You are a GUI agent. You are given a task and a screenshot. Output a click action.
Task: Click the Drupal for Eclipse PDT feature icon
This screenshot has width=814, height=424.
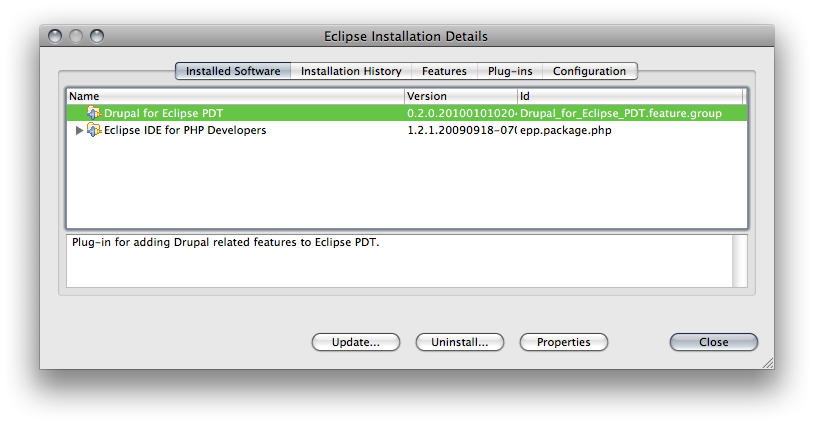93,113
